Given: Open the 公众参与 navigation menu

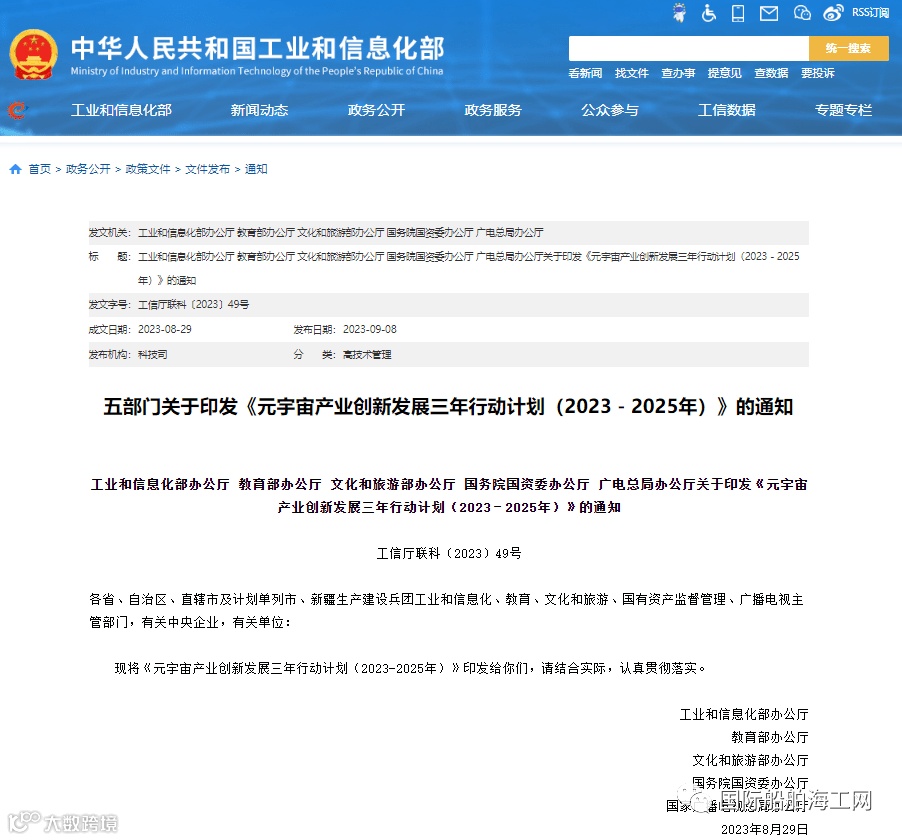Looking at the screenshot, I should [610, 110].
